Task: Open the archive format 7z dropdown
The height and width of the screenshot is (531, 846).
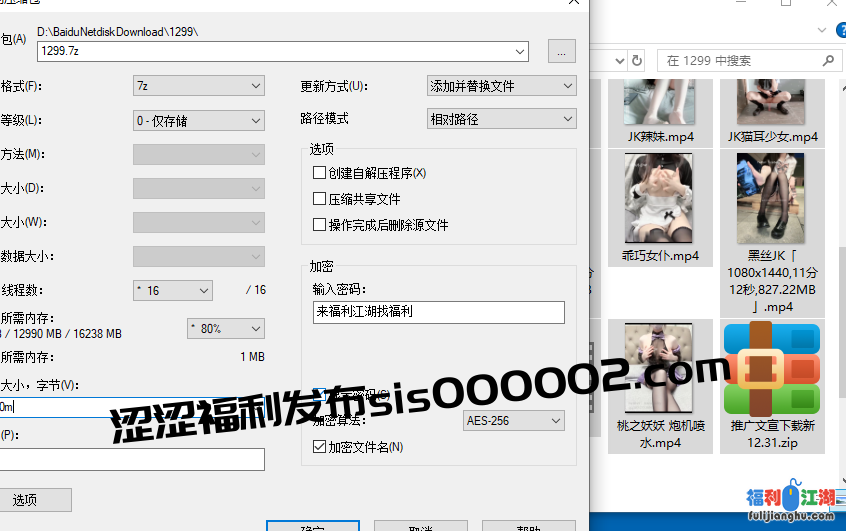Action: tap(256, 86)
